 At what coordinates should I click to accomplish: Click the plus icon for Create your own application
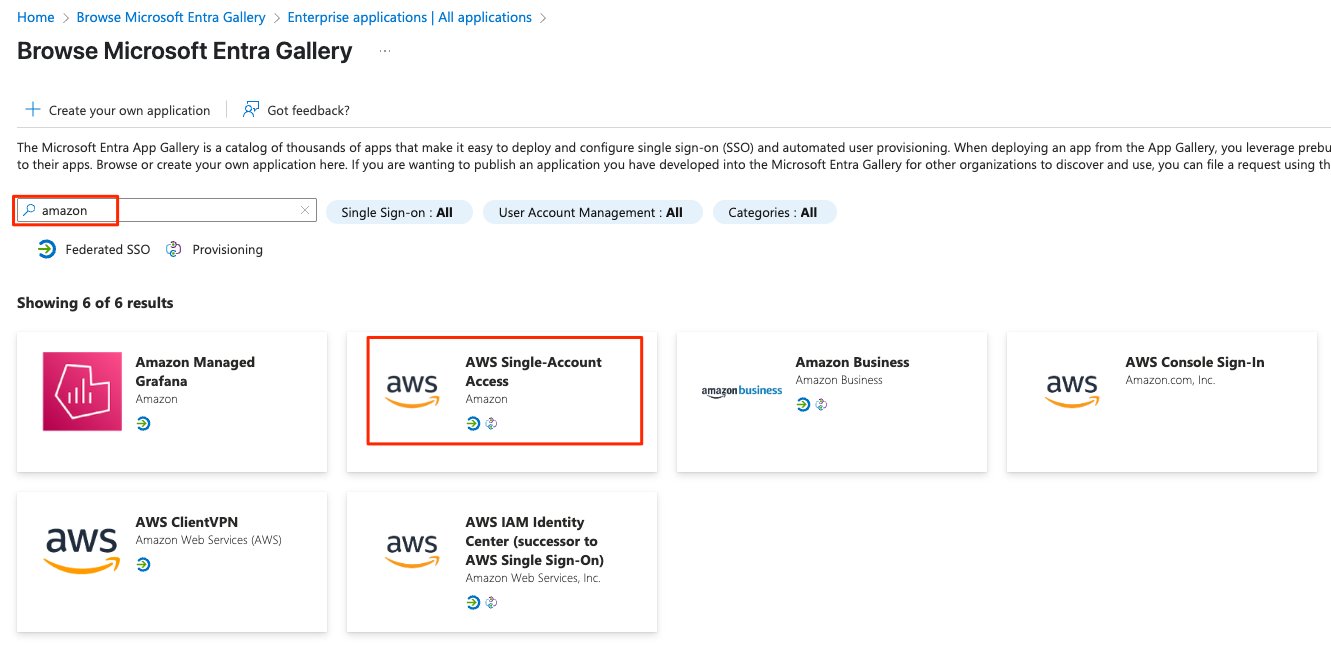(x=33, y=110)
